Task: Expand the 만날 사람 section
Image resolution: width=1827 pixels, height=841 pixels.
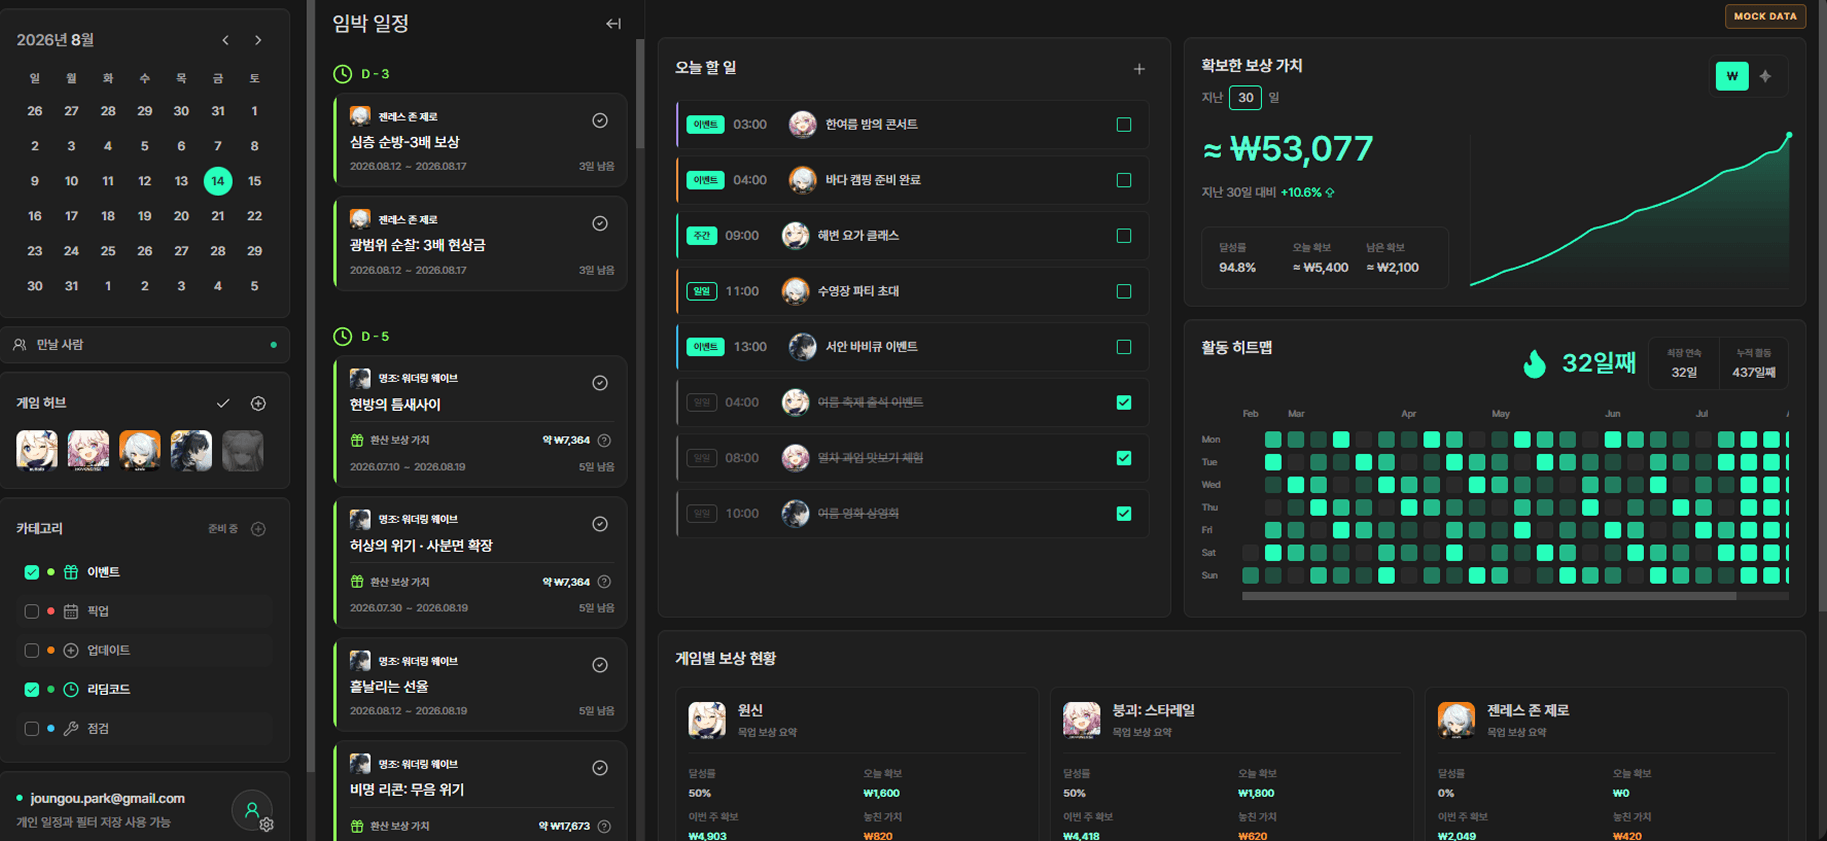Action: [145, 344]
